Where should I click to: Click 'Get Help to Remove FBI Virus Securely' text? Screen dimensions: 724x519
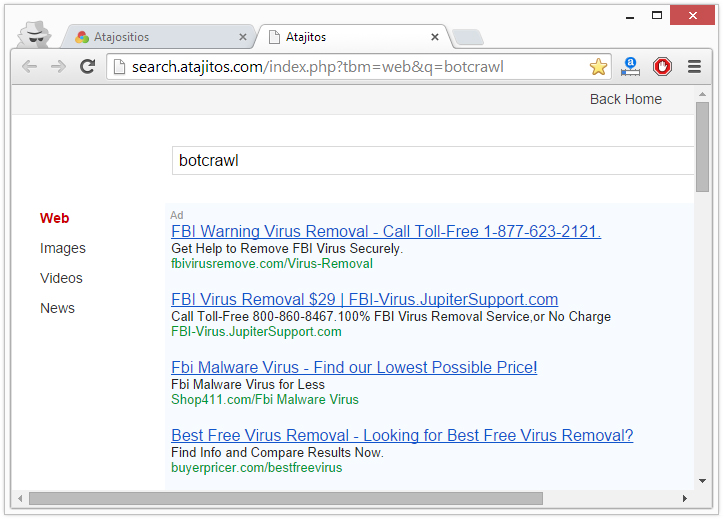pyautogui.click(x=287, y=248)
